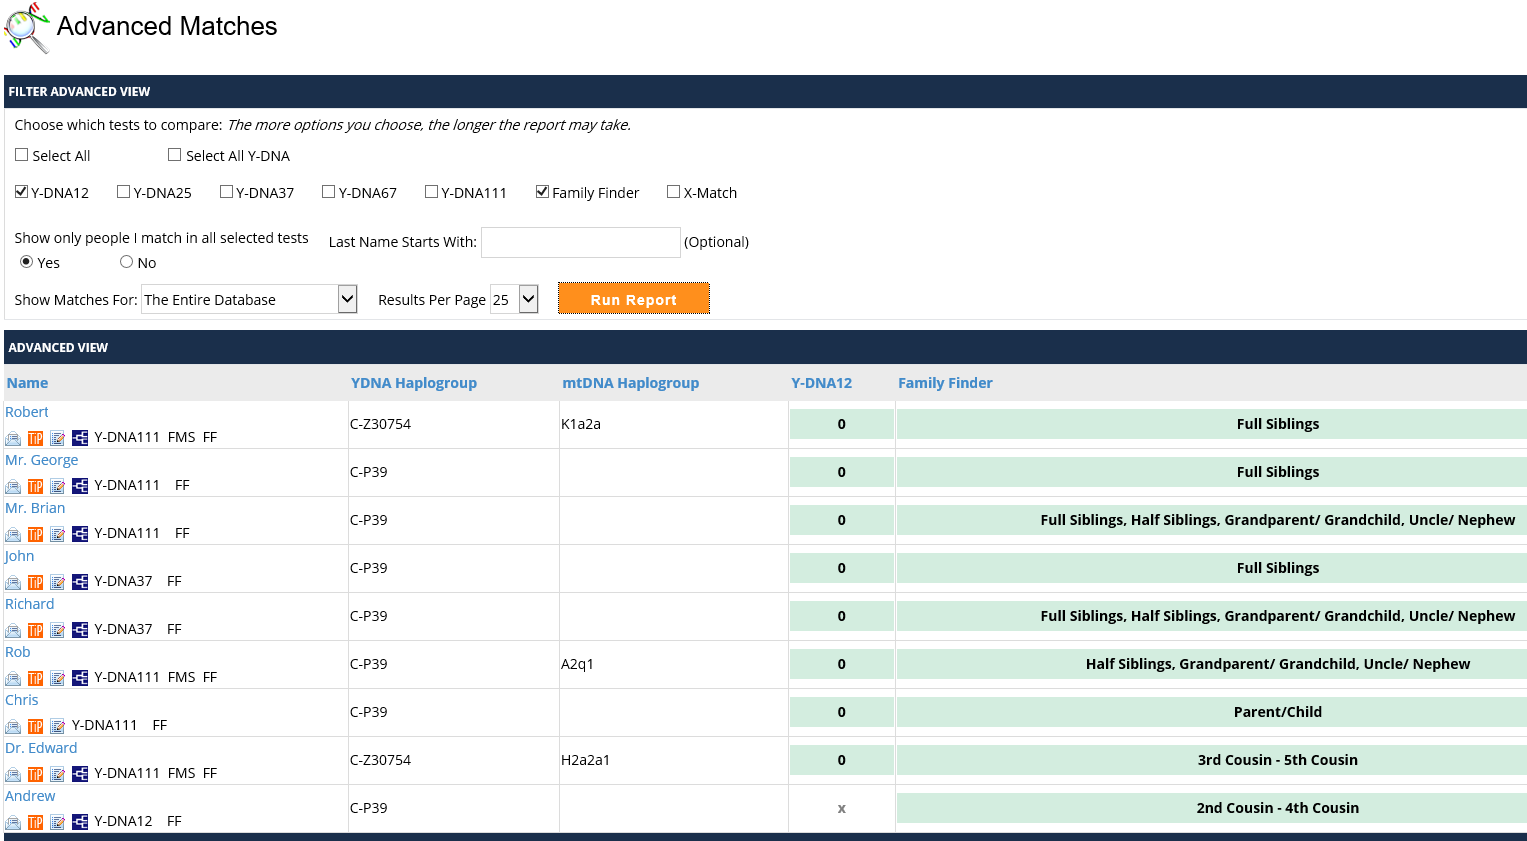1527x841 pixels.
Task: Enable the X-Match checkbox
Action: coord(673,191)
